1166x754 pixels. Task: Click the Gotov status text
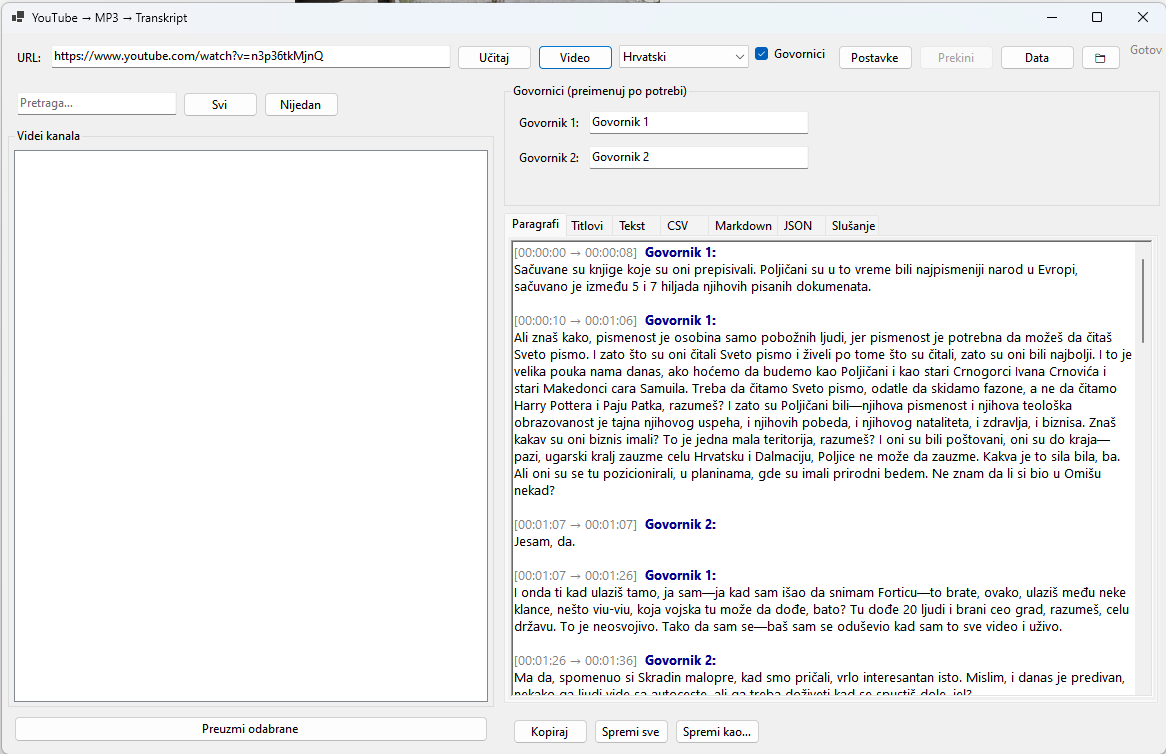coord(1146,50)
